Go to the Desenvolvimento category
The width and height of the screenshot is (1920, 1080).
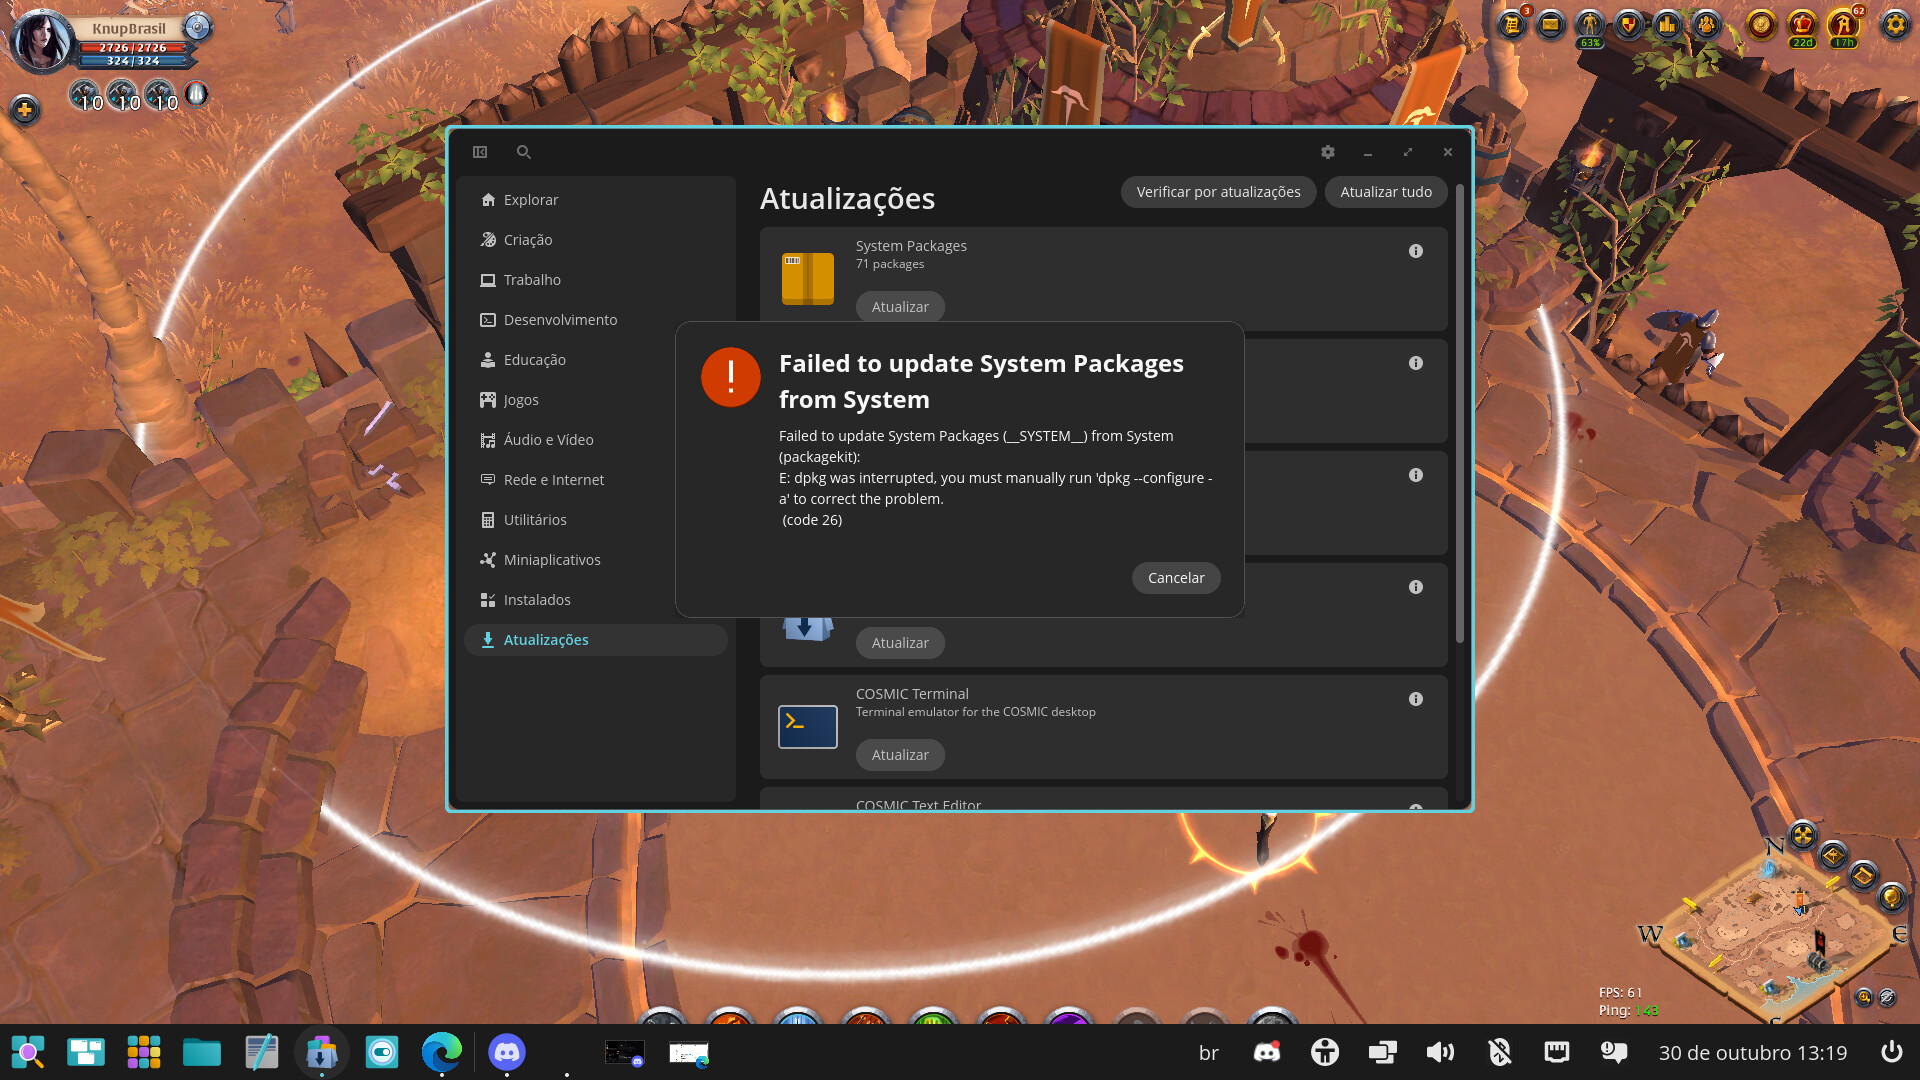pyautogui.click(x=596, y=320)
